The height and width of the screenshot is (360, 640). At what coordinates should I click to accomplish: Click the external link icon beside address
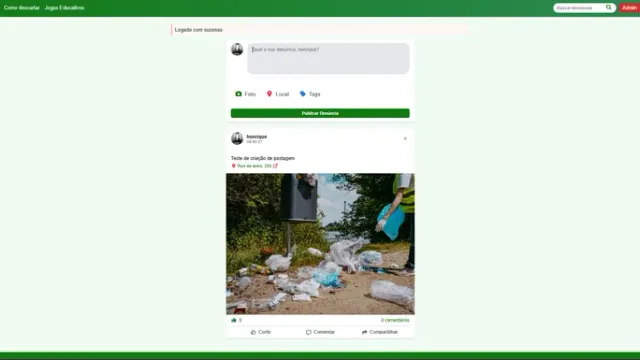(x=276, y=166)
